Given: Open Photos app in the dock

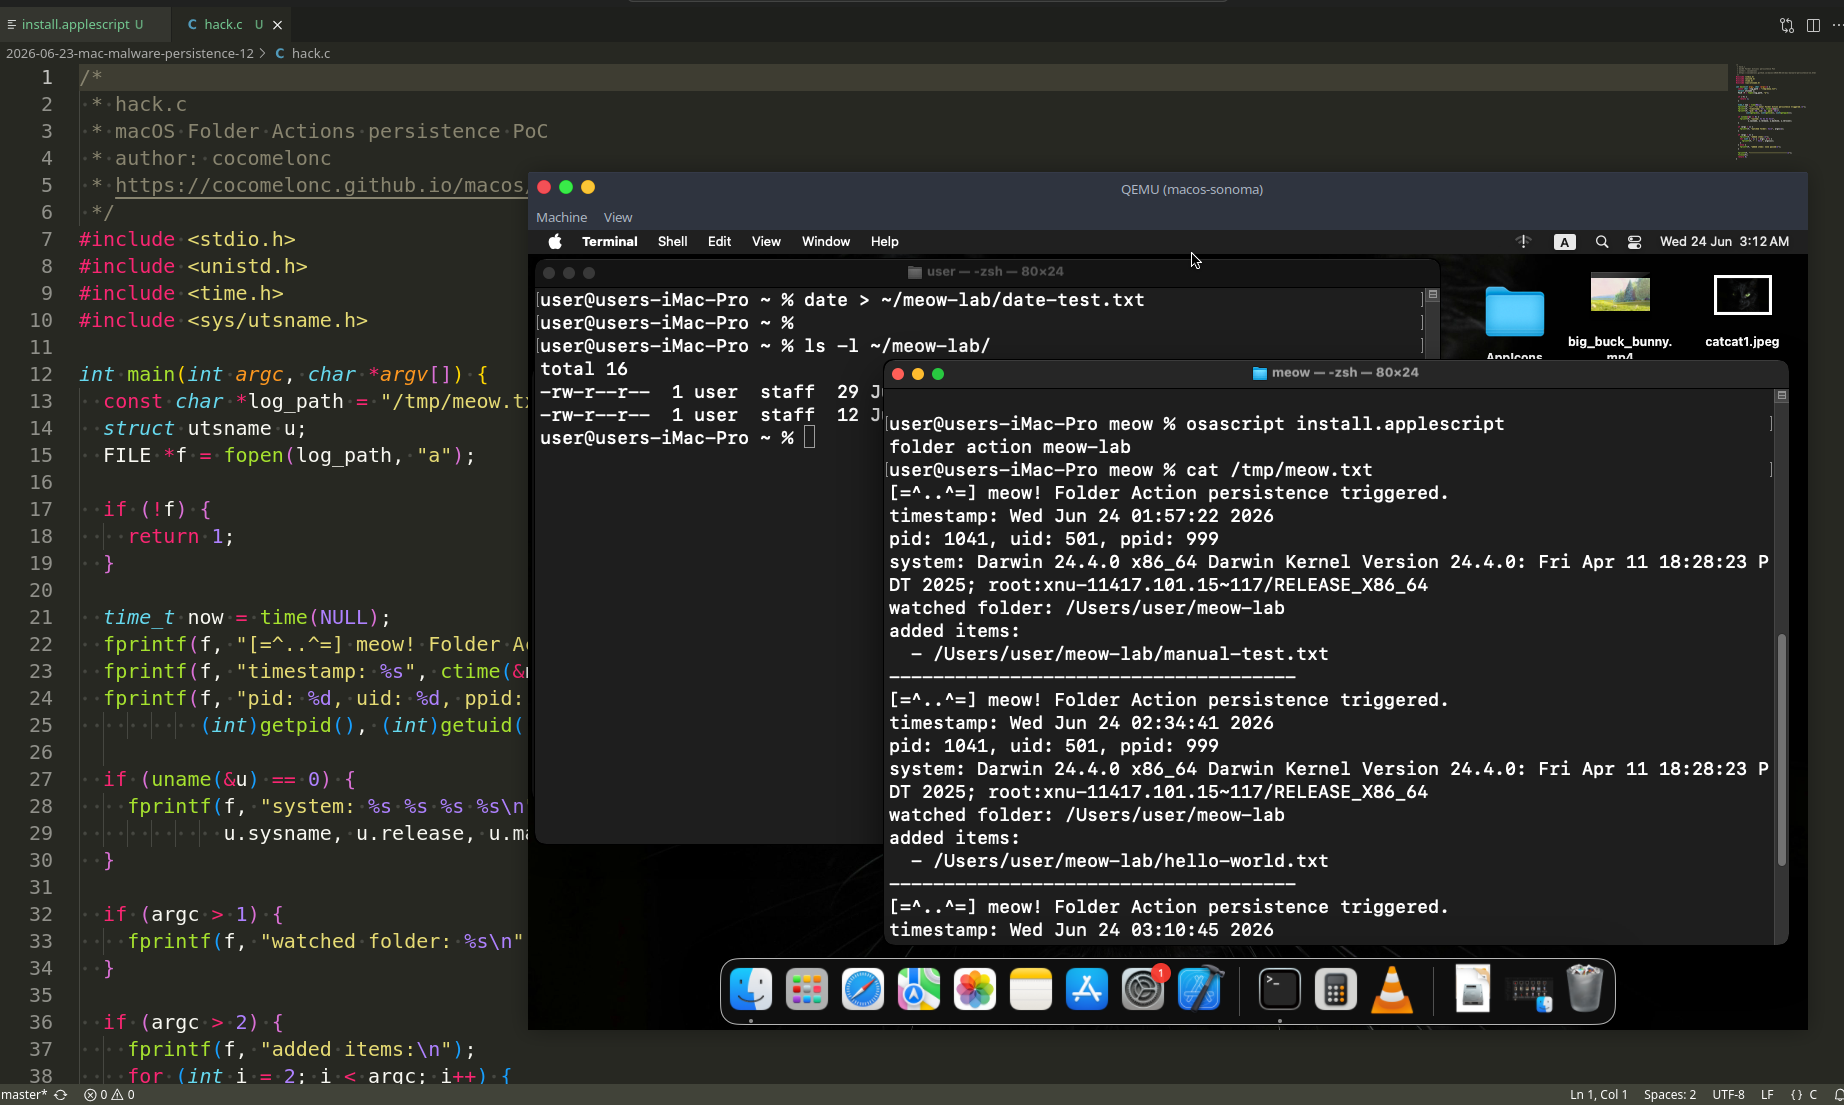Looking at the screenshot, I should [x=975, y=990].
